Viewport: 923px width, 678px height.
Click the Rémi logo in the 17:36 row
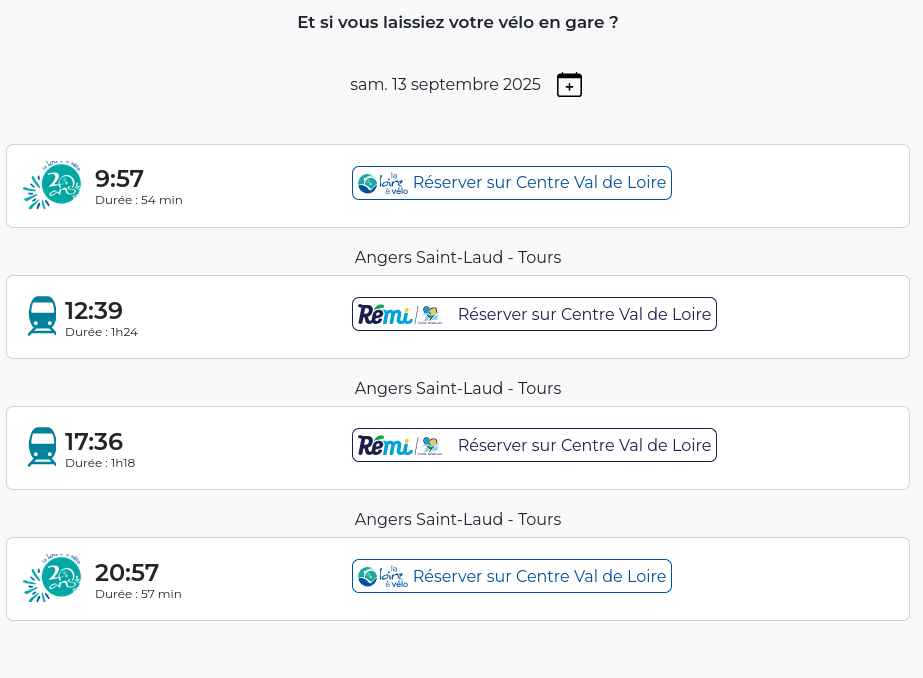[x=400, y=446]
